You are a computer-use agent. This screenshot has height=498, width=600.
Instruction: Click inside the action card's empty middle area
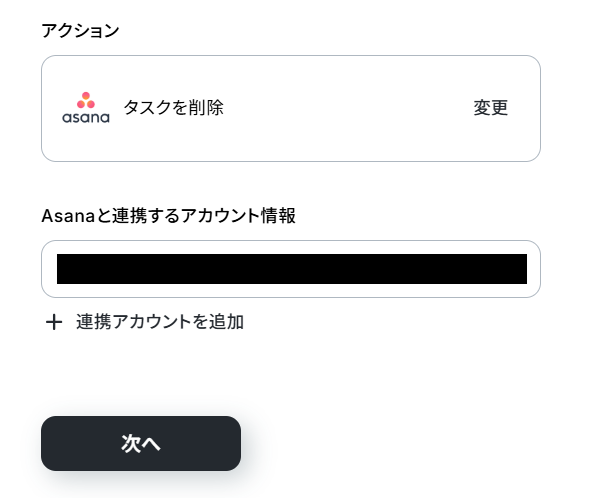click(x=344, y=108)
